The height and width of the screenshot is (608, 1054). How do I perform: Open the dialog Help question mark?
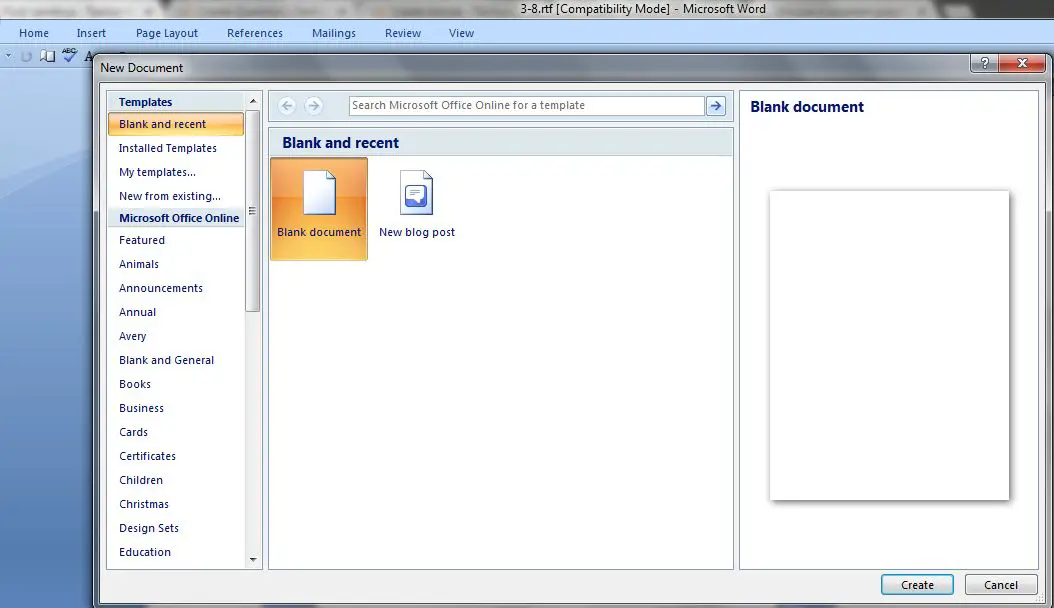(x=985, y=63)
